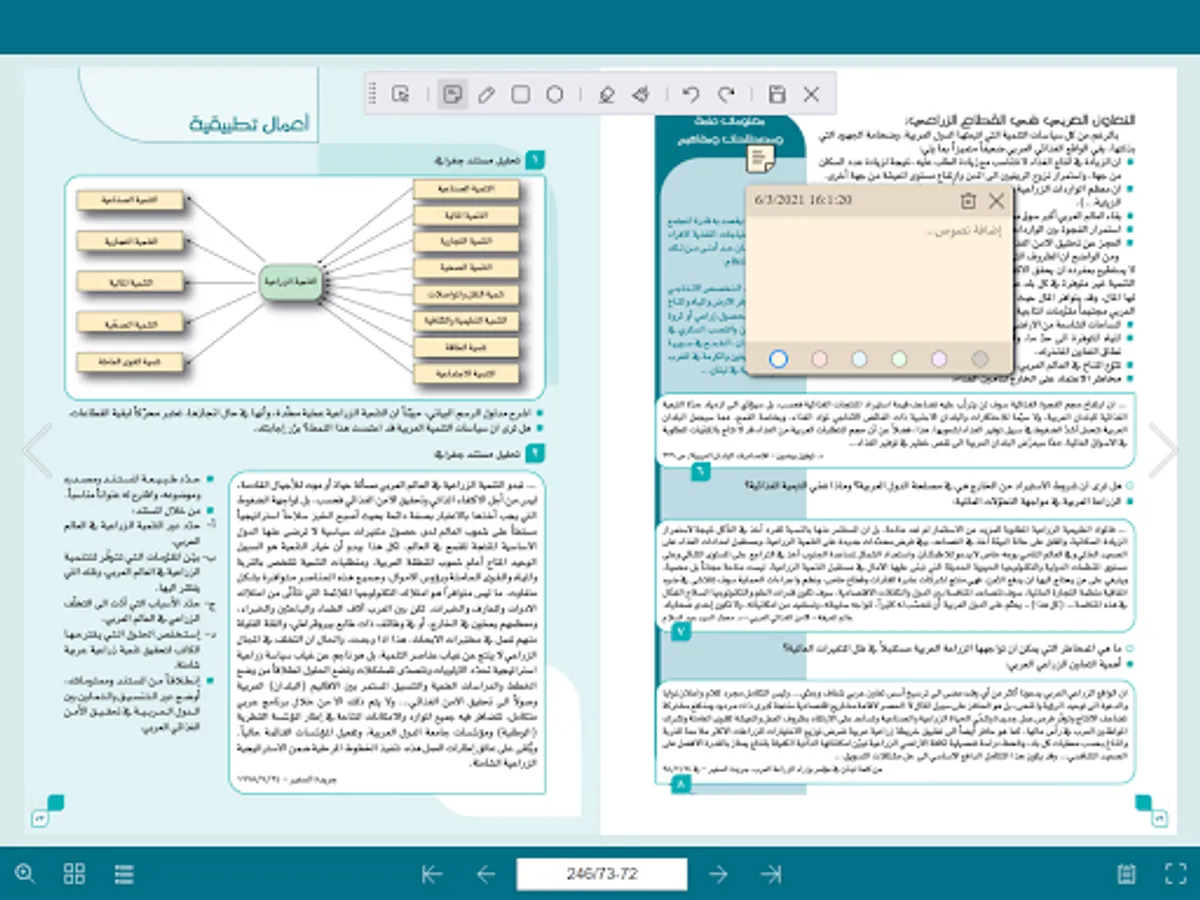The image size is (1200, 900).
Task: Delete the sticky note with trash icon
Action: [967, 201]
